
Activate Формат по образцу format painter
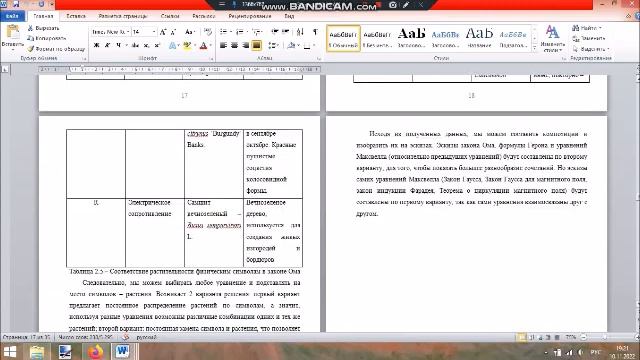(56, 49)
